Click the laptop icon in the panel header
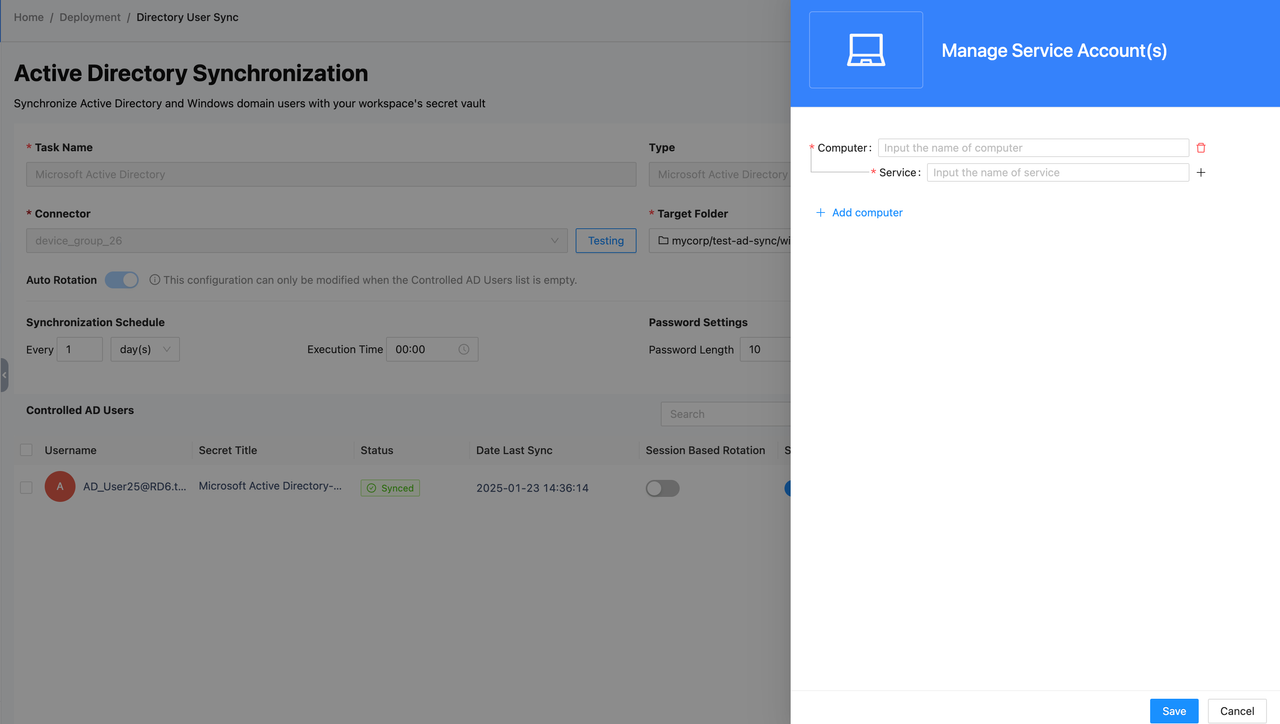This screenshot has width=1280, height=724. pos(866,50)
